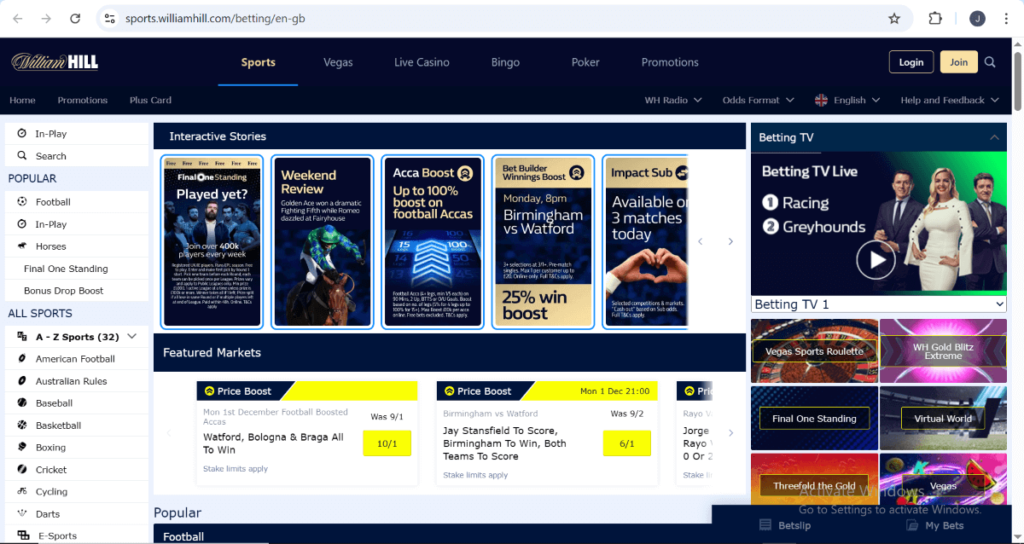
Task: Switch to the Live Casino tab
Action: (x=422, y=63)
